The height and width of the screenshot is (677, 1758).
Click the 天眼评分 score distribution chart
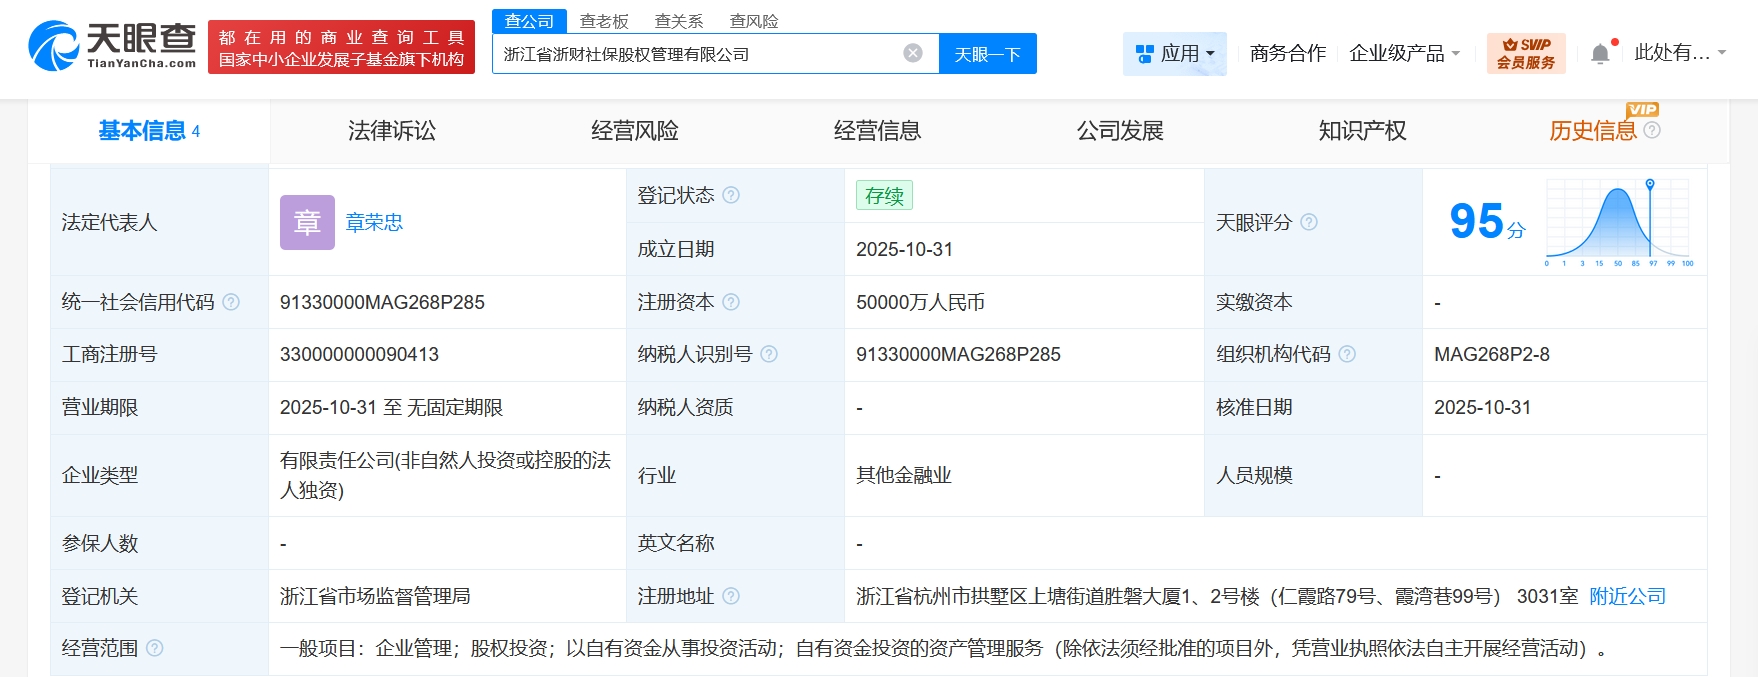coord(1618,222)
